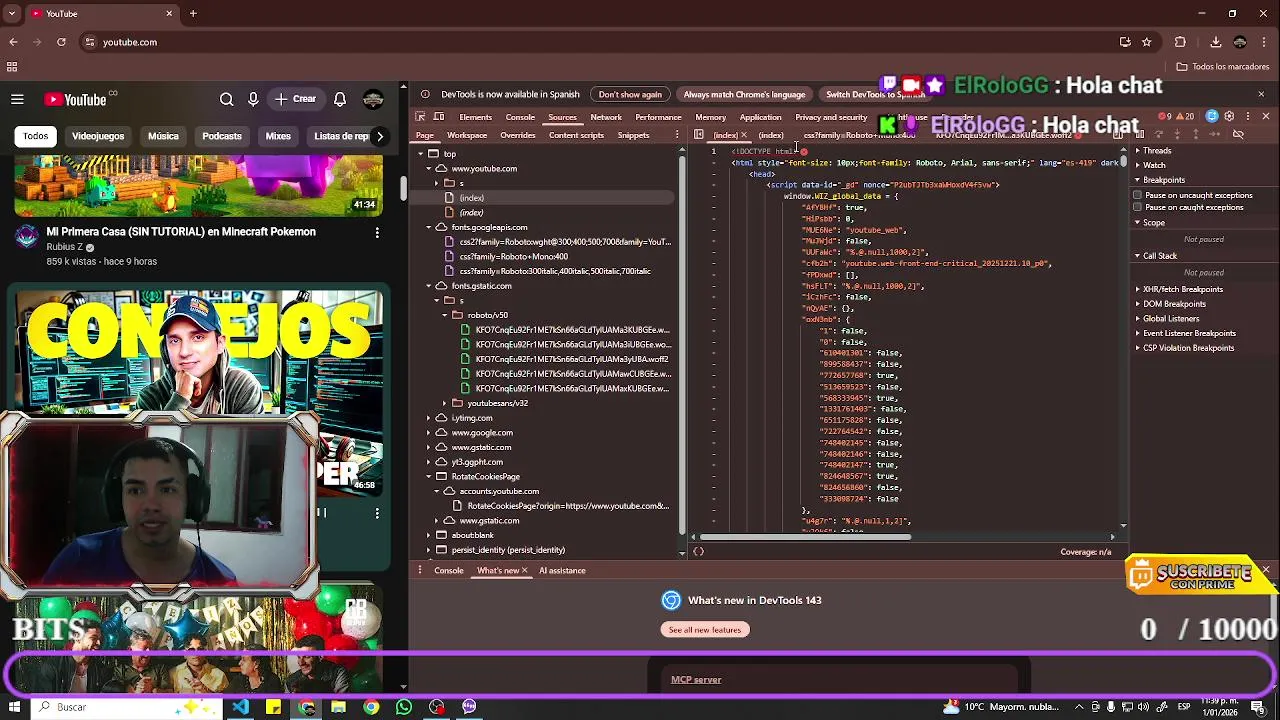The height and width of the screenshot is (720, 1280).
Task: Open a new Chrome tab
Action: point(193,13)
